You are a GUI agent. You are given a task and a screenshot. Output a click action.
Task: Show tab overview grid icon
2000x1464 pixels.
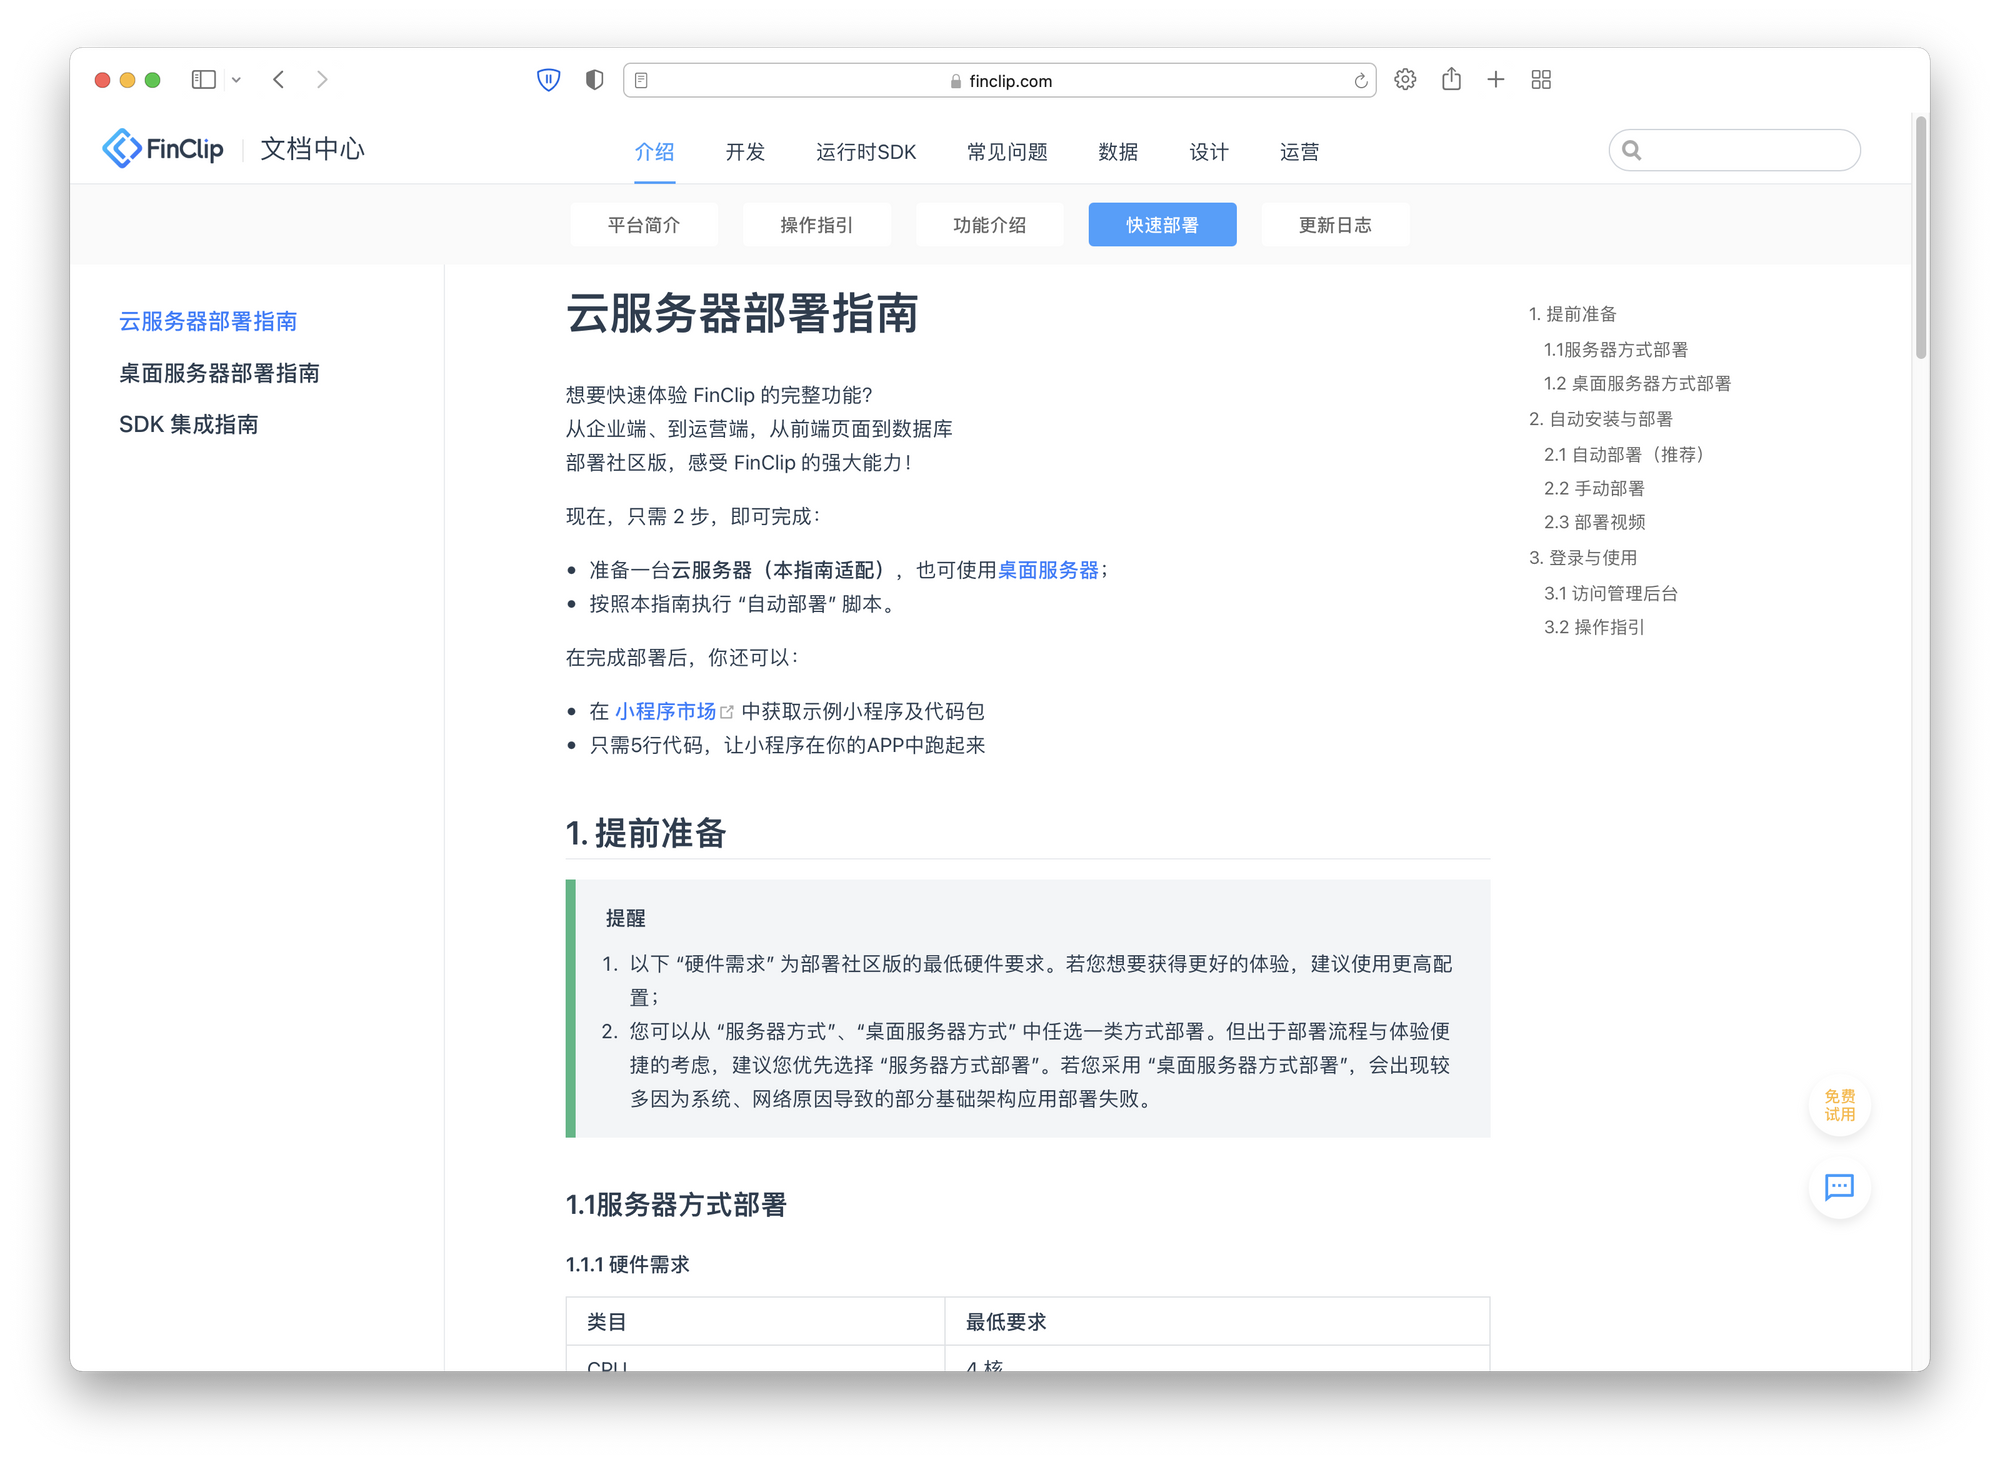pyautogui.click(x=1541, y=80)
